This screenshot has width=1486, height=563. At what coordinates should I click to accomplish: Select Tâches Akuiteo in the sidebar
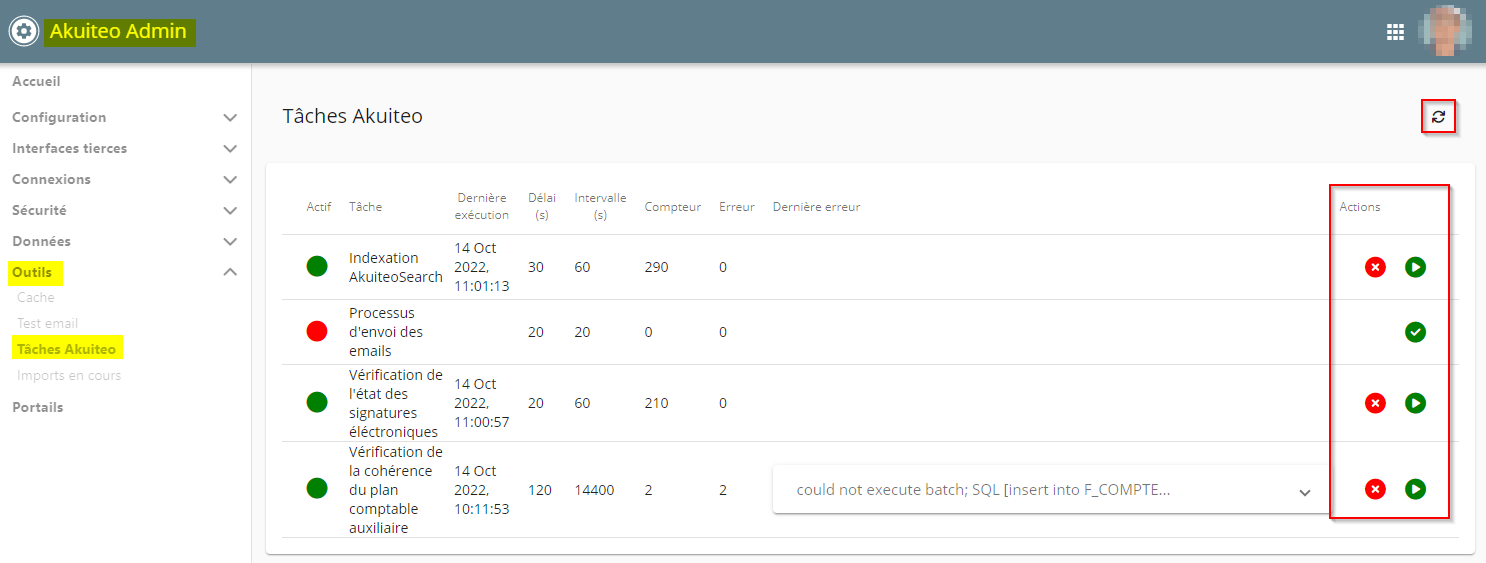tap(66, 349)
